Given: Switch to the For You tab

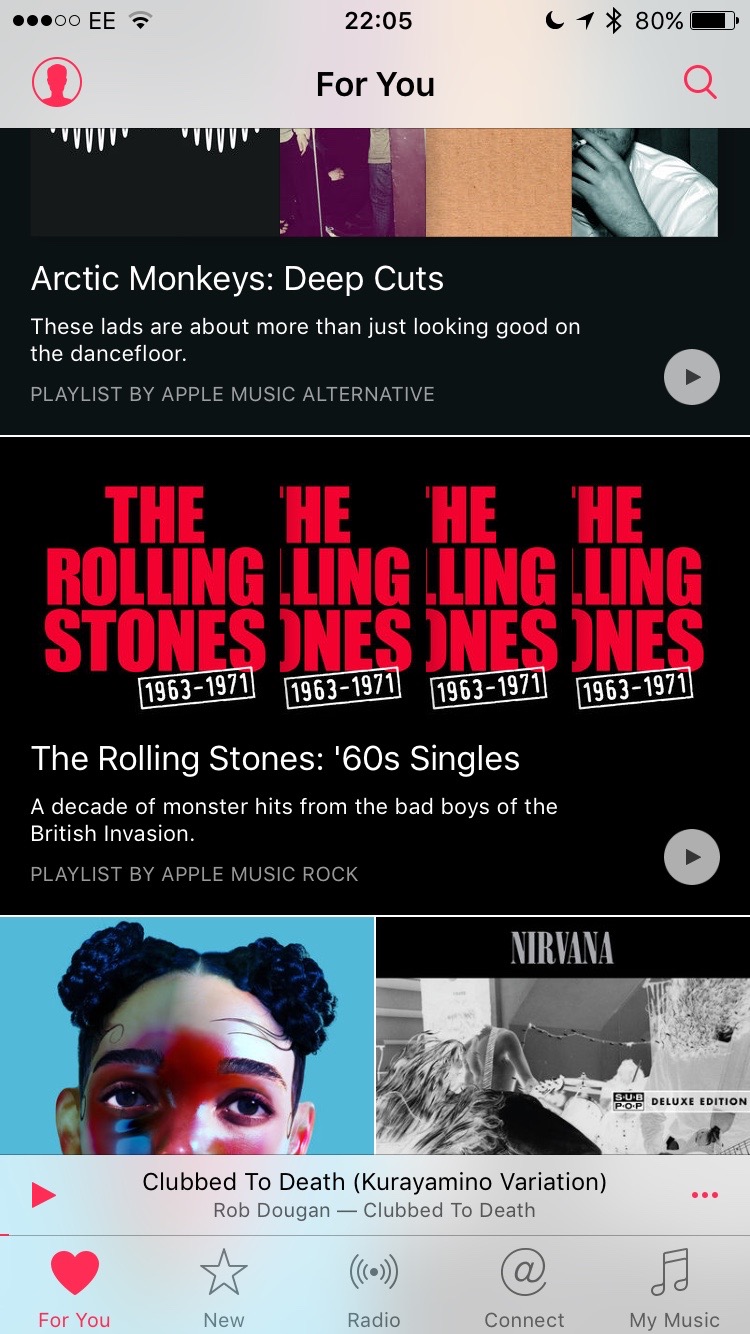Looking at the screenshot, I should click(75, 1289).
